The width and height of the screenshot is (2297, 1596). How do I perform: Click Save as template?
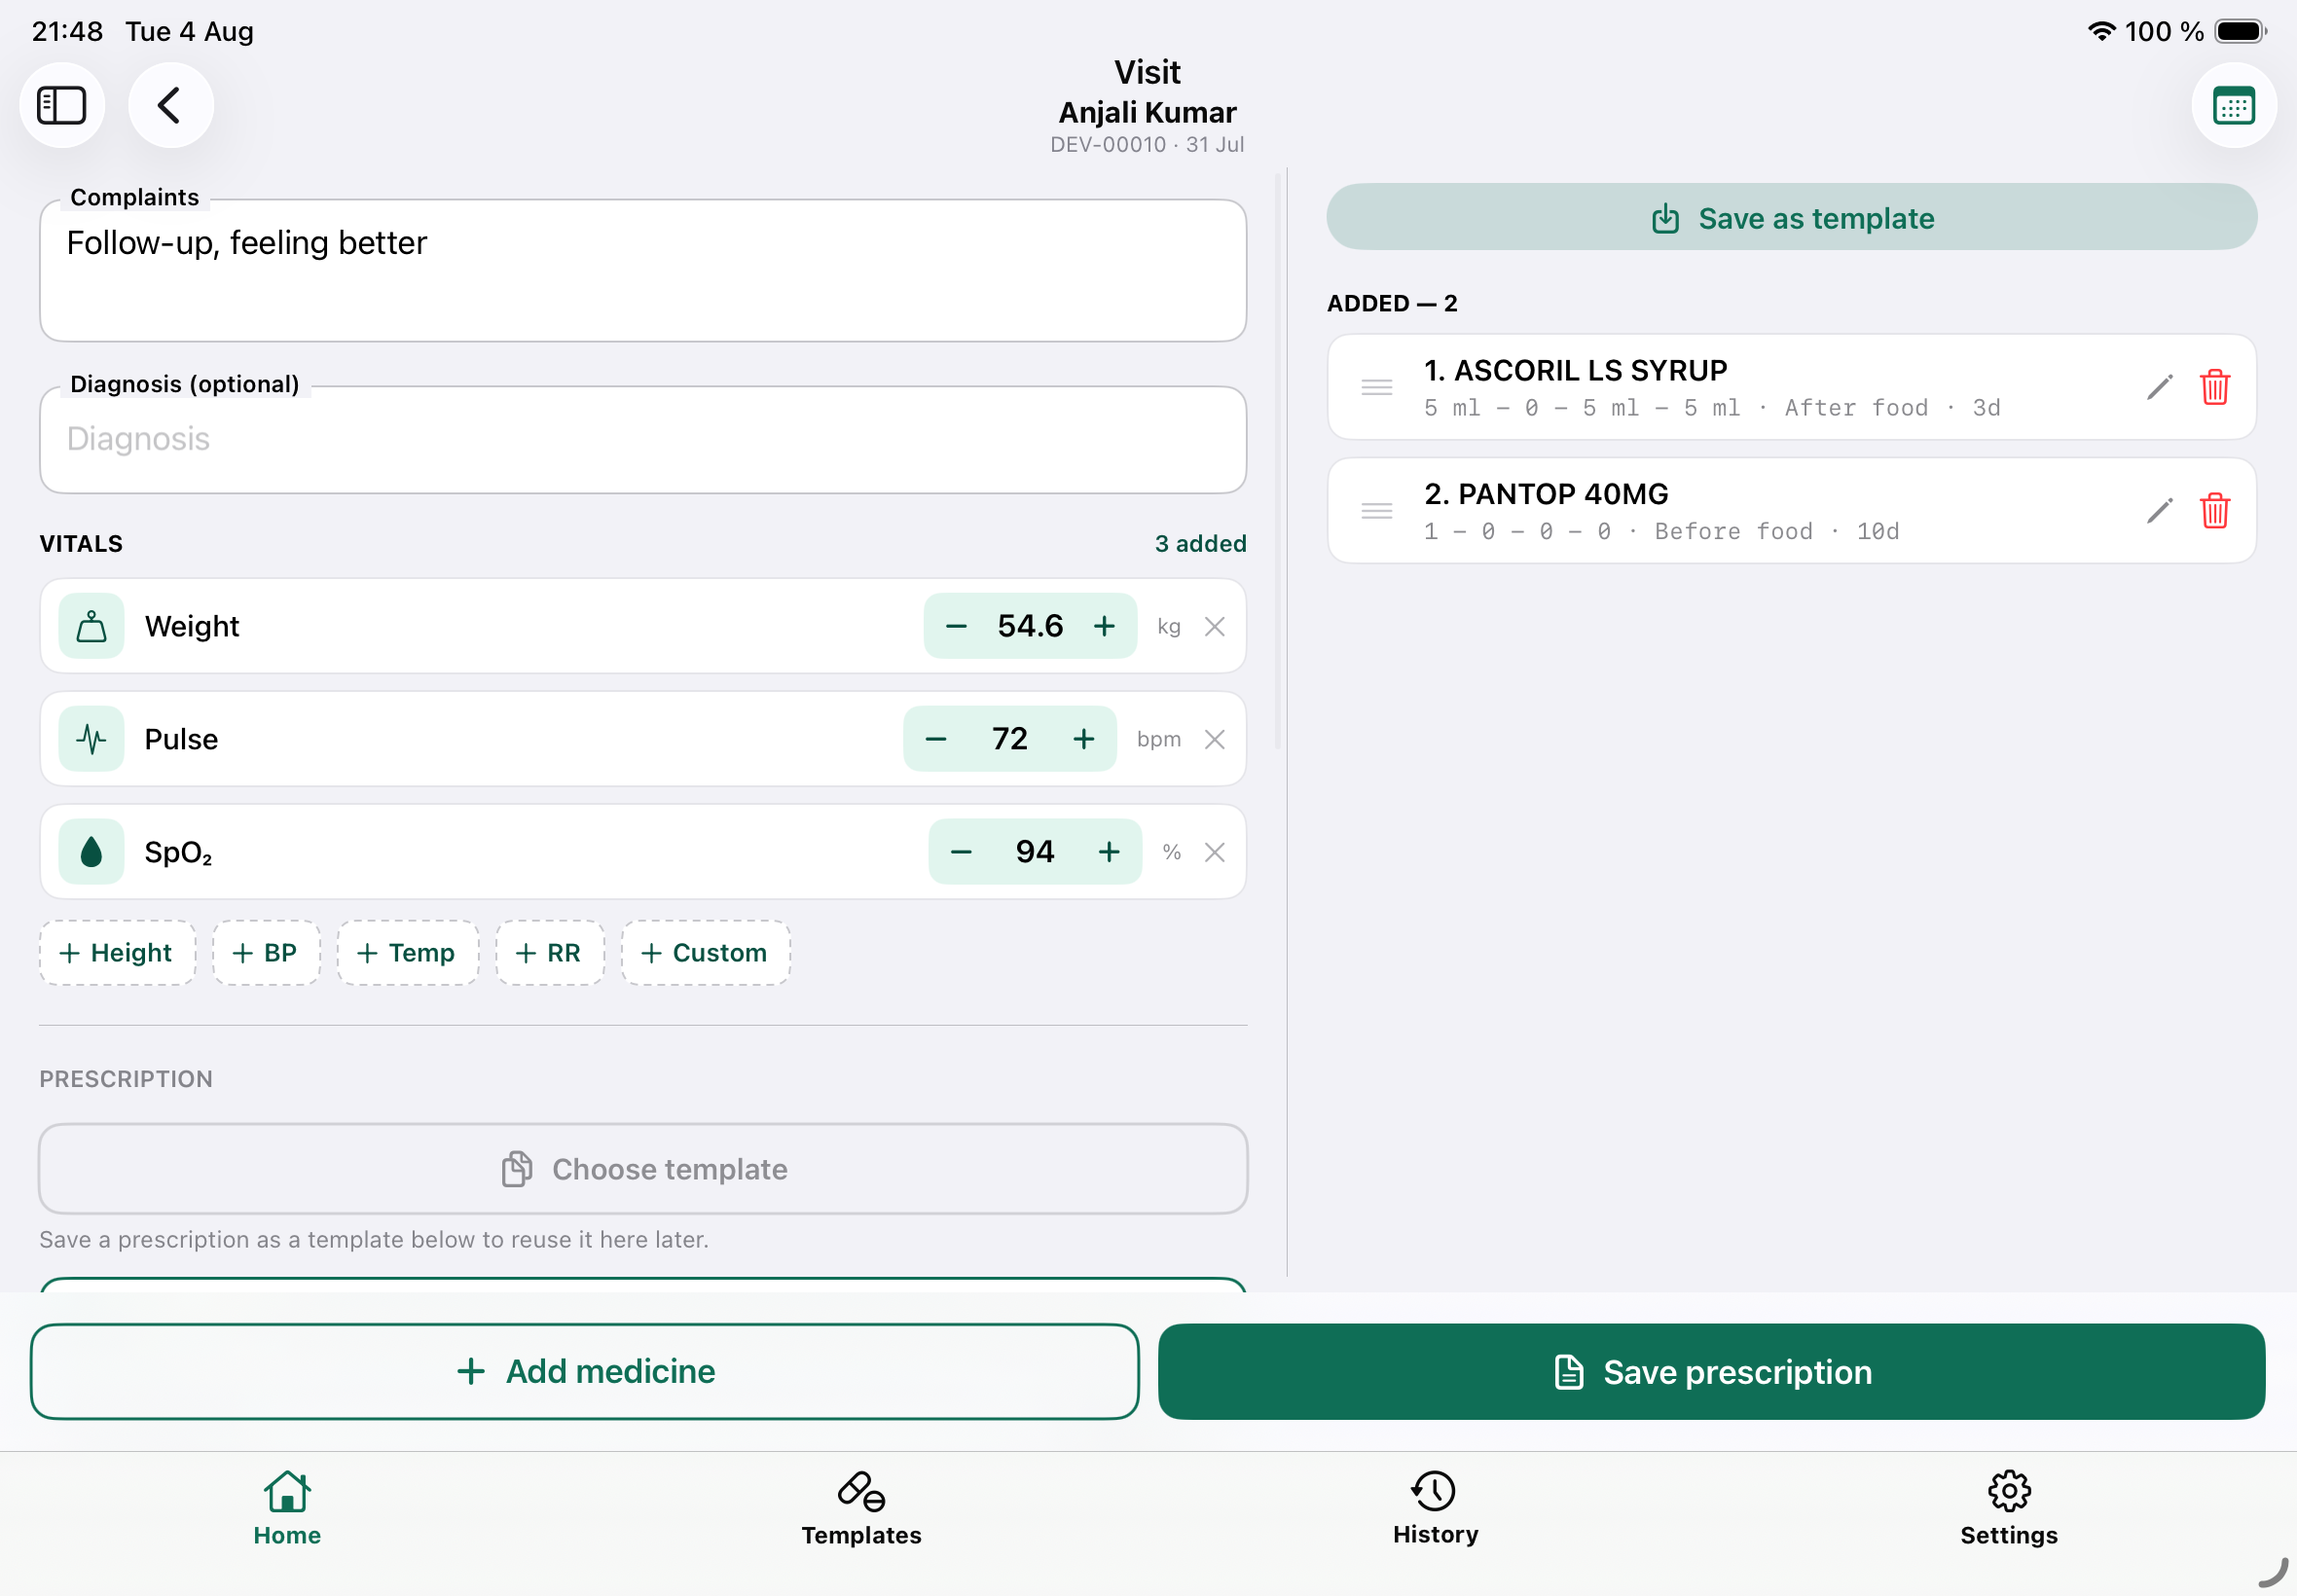(x=1791, y=217)
